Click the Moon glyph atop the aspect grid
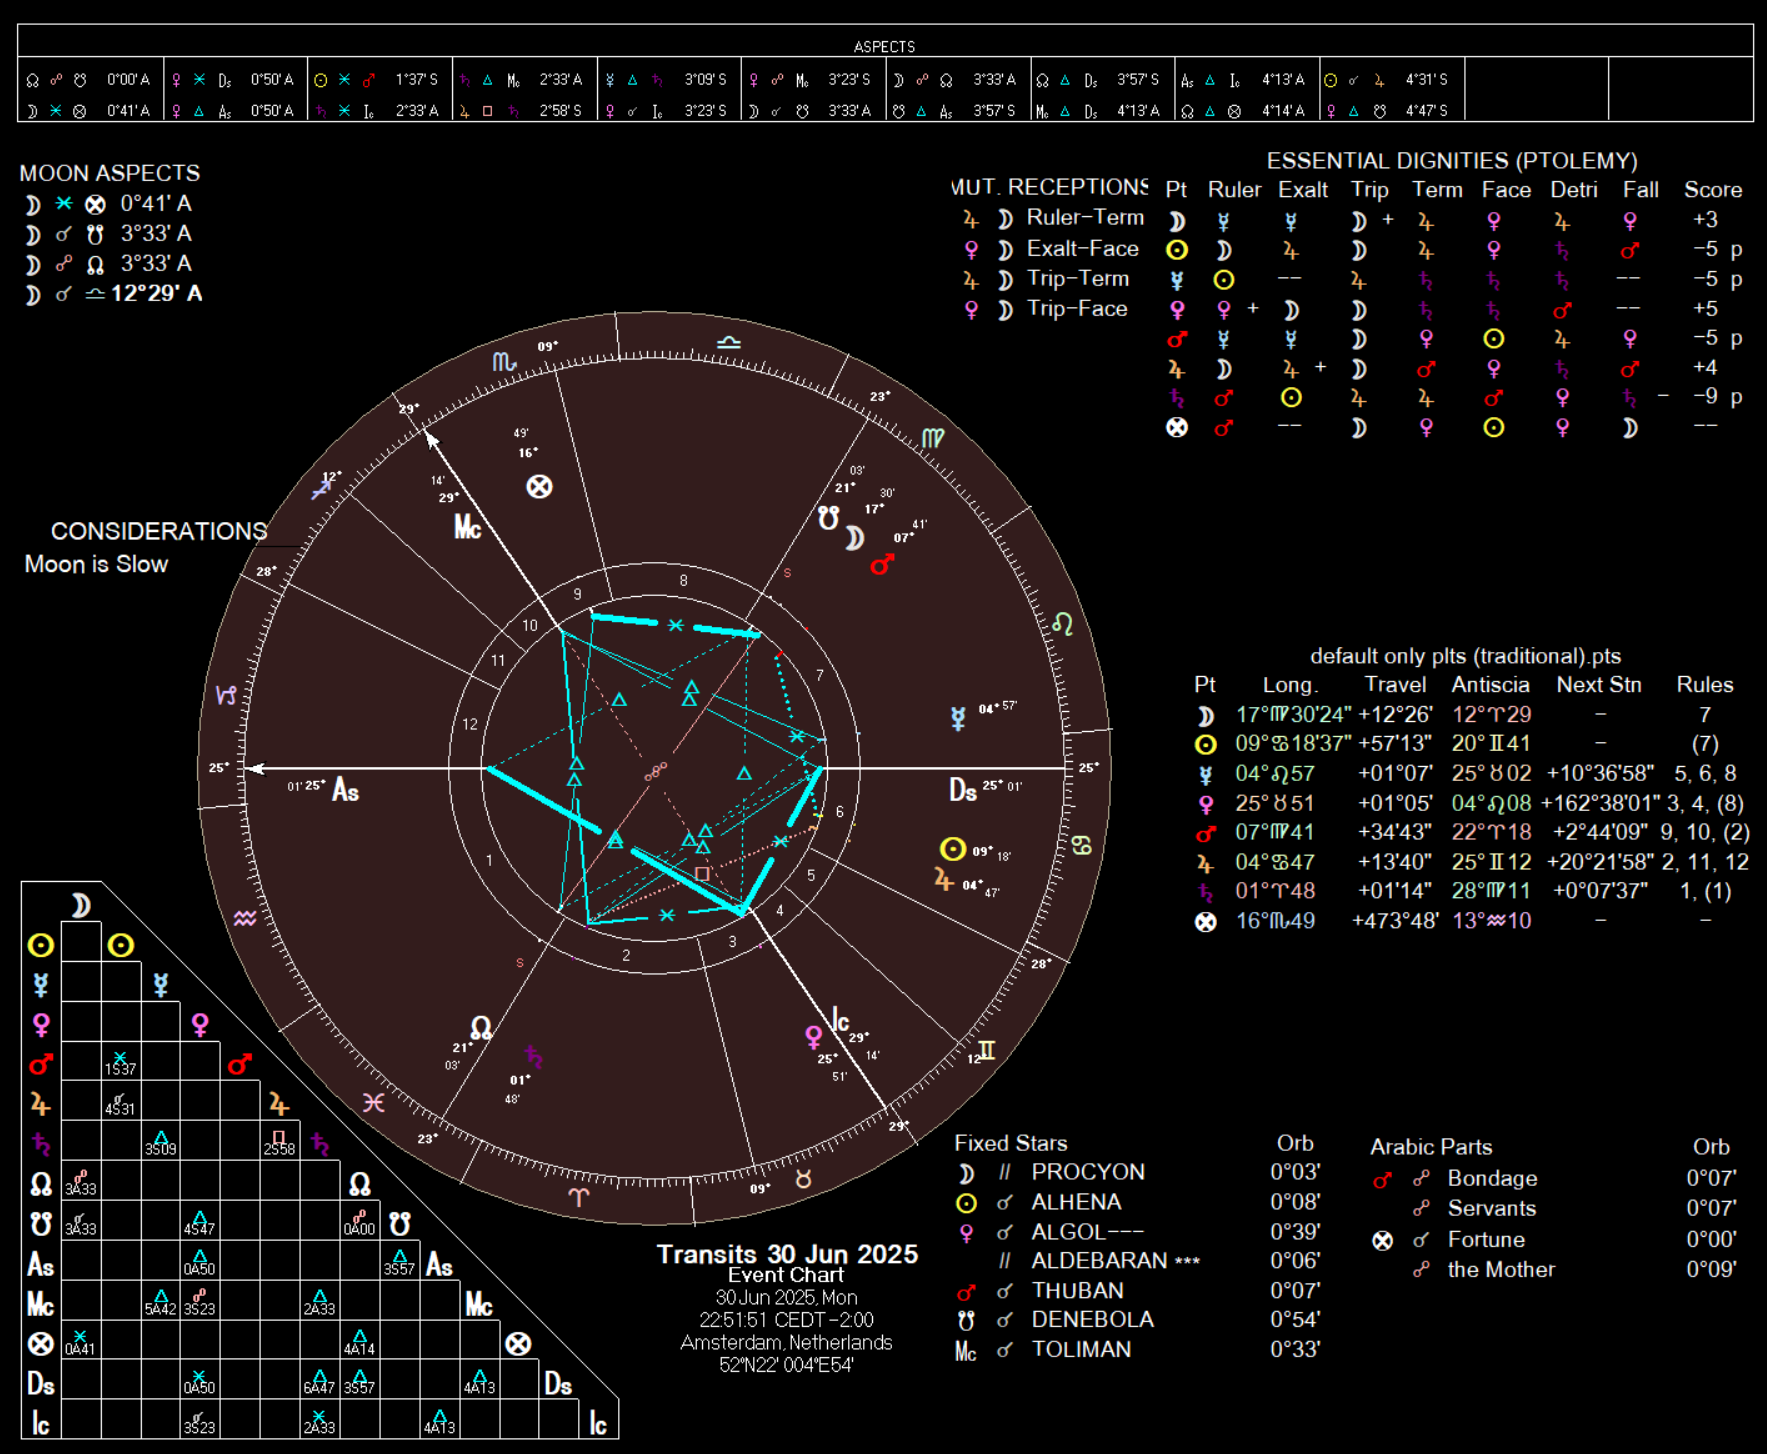This screenshot has width=1767, height=1454. click(81, 905)
